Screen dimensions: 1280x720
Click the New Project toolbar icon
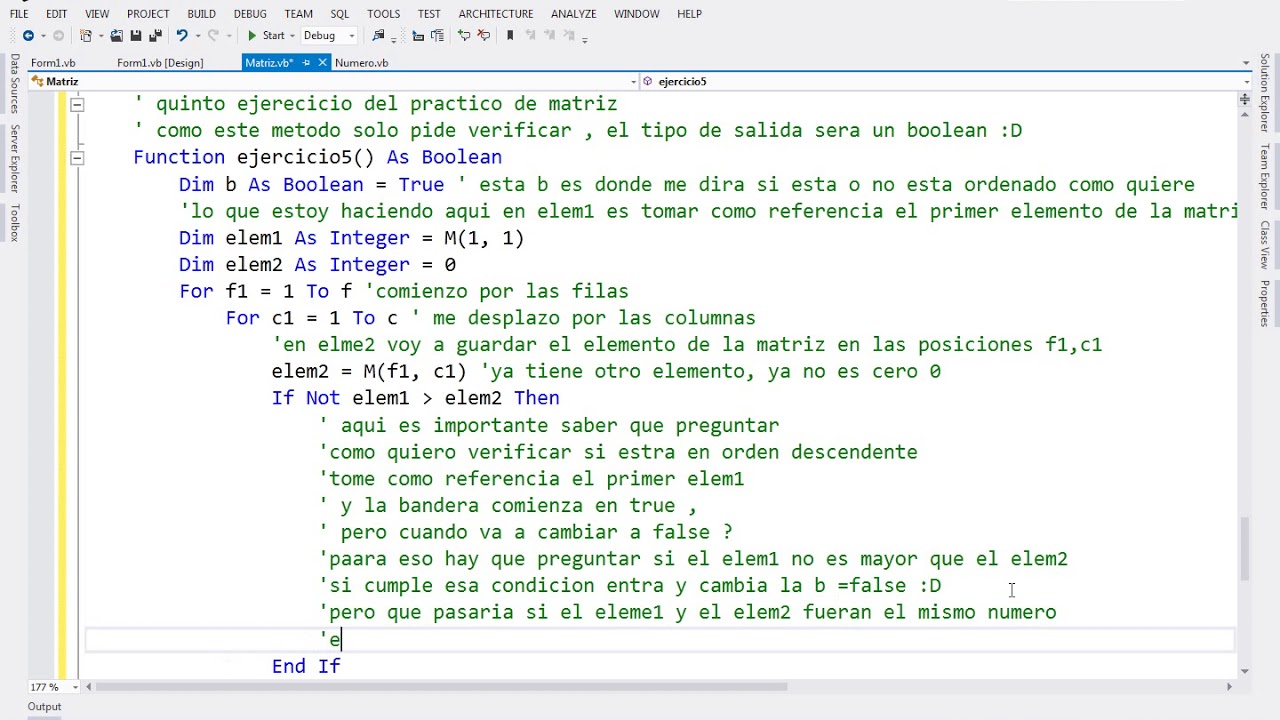tap(86, 35)
